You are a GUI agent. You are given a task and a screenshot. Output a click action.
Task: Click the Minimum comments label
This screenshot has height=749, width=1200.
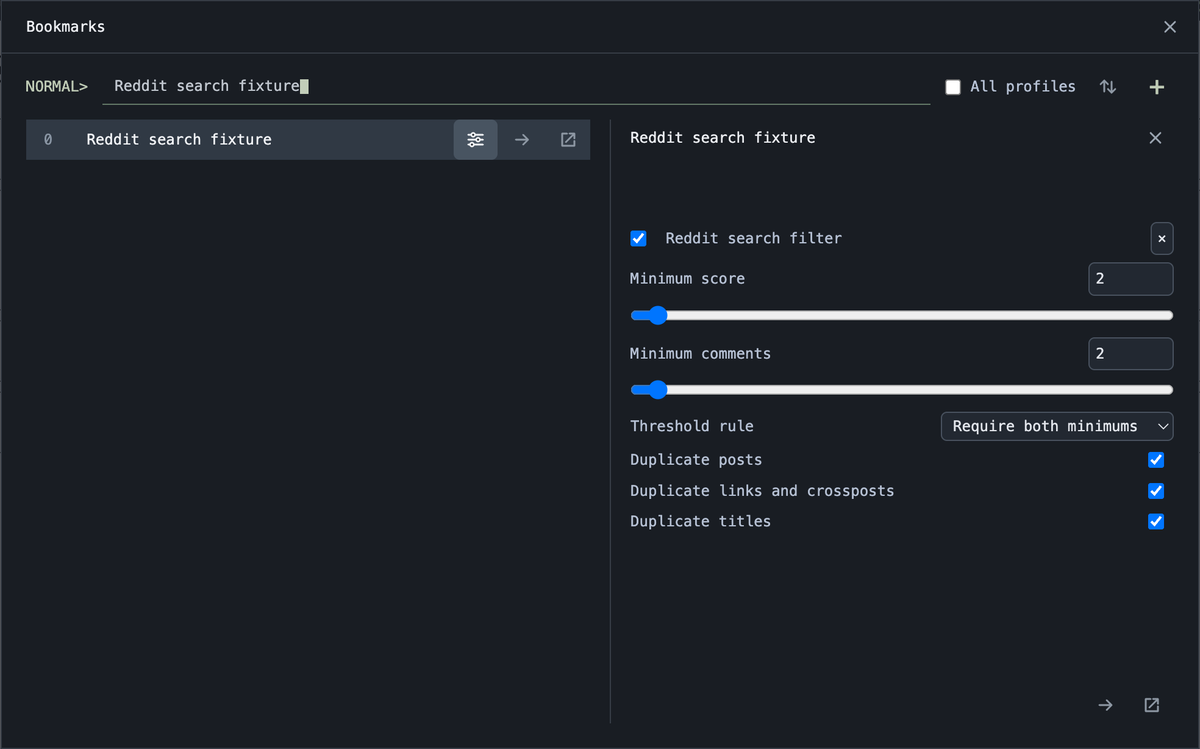(x=700, y=354)
